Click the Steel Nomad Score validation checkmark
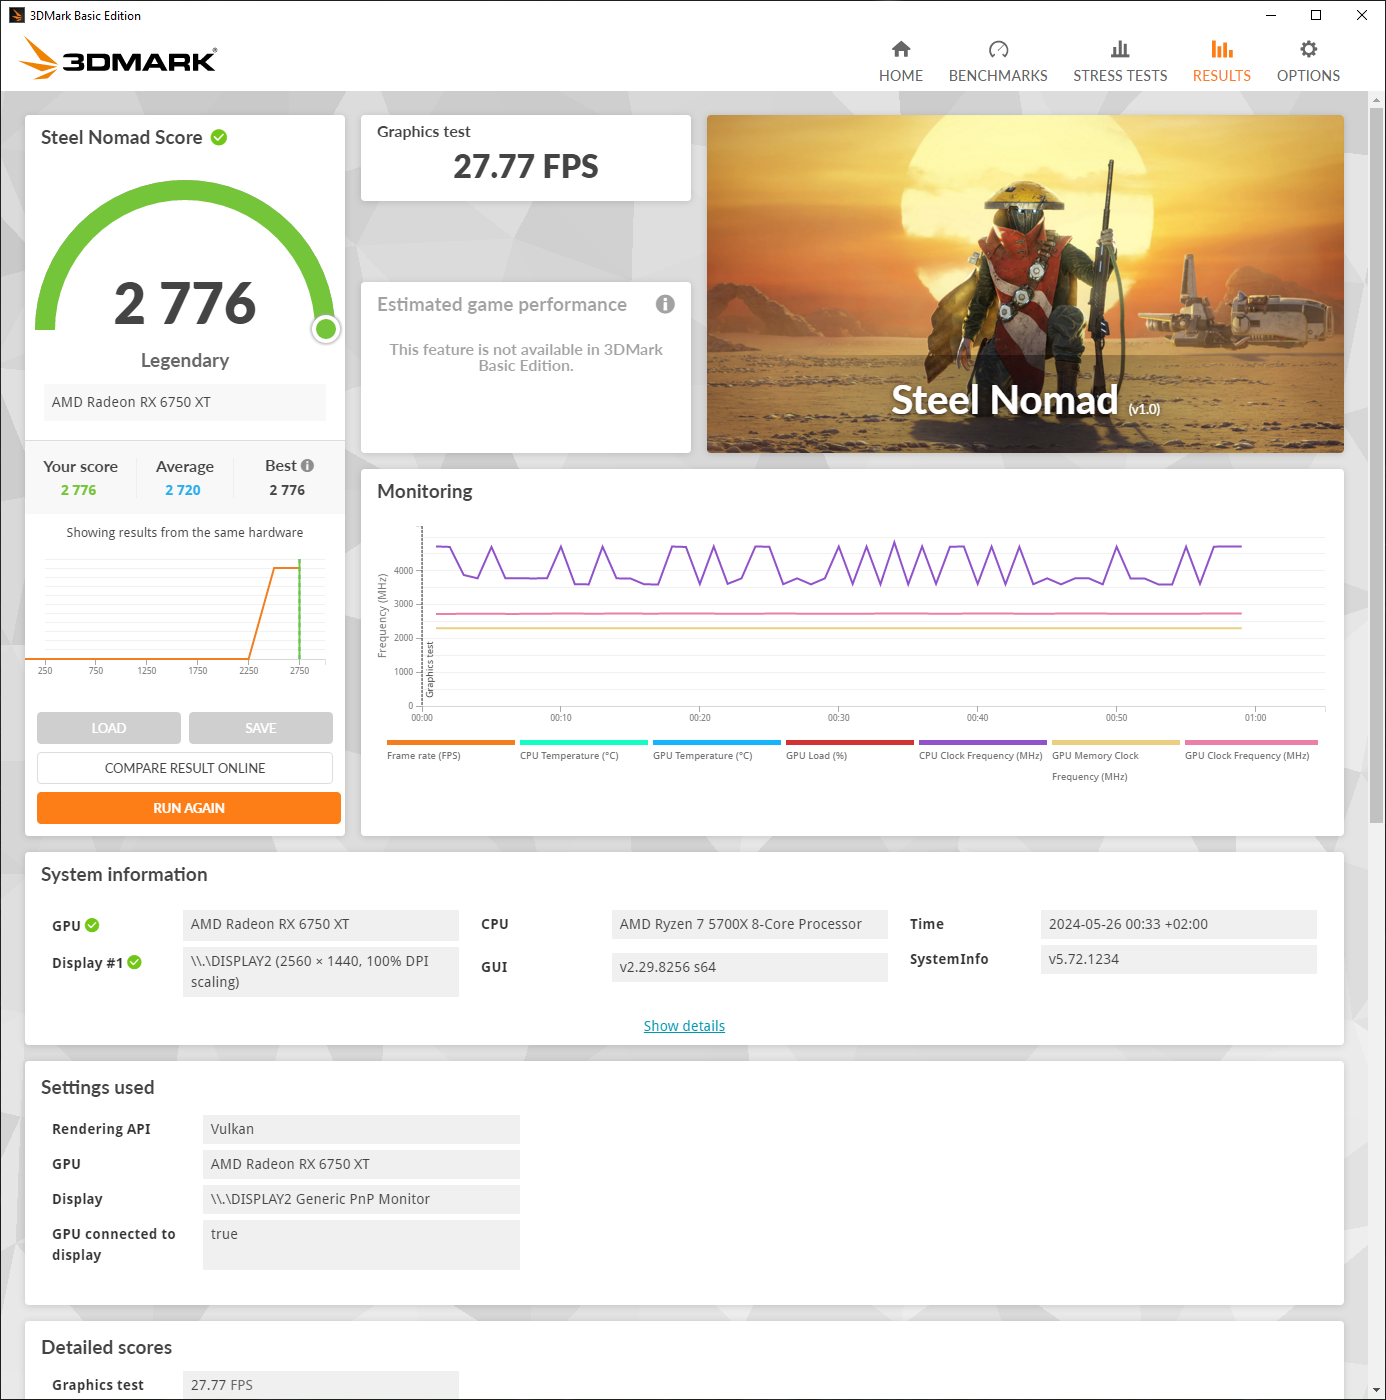Screen dimensions: 1386x1400 point(219,137)
